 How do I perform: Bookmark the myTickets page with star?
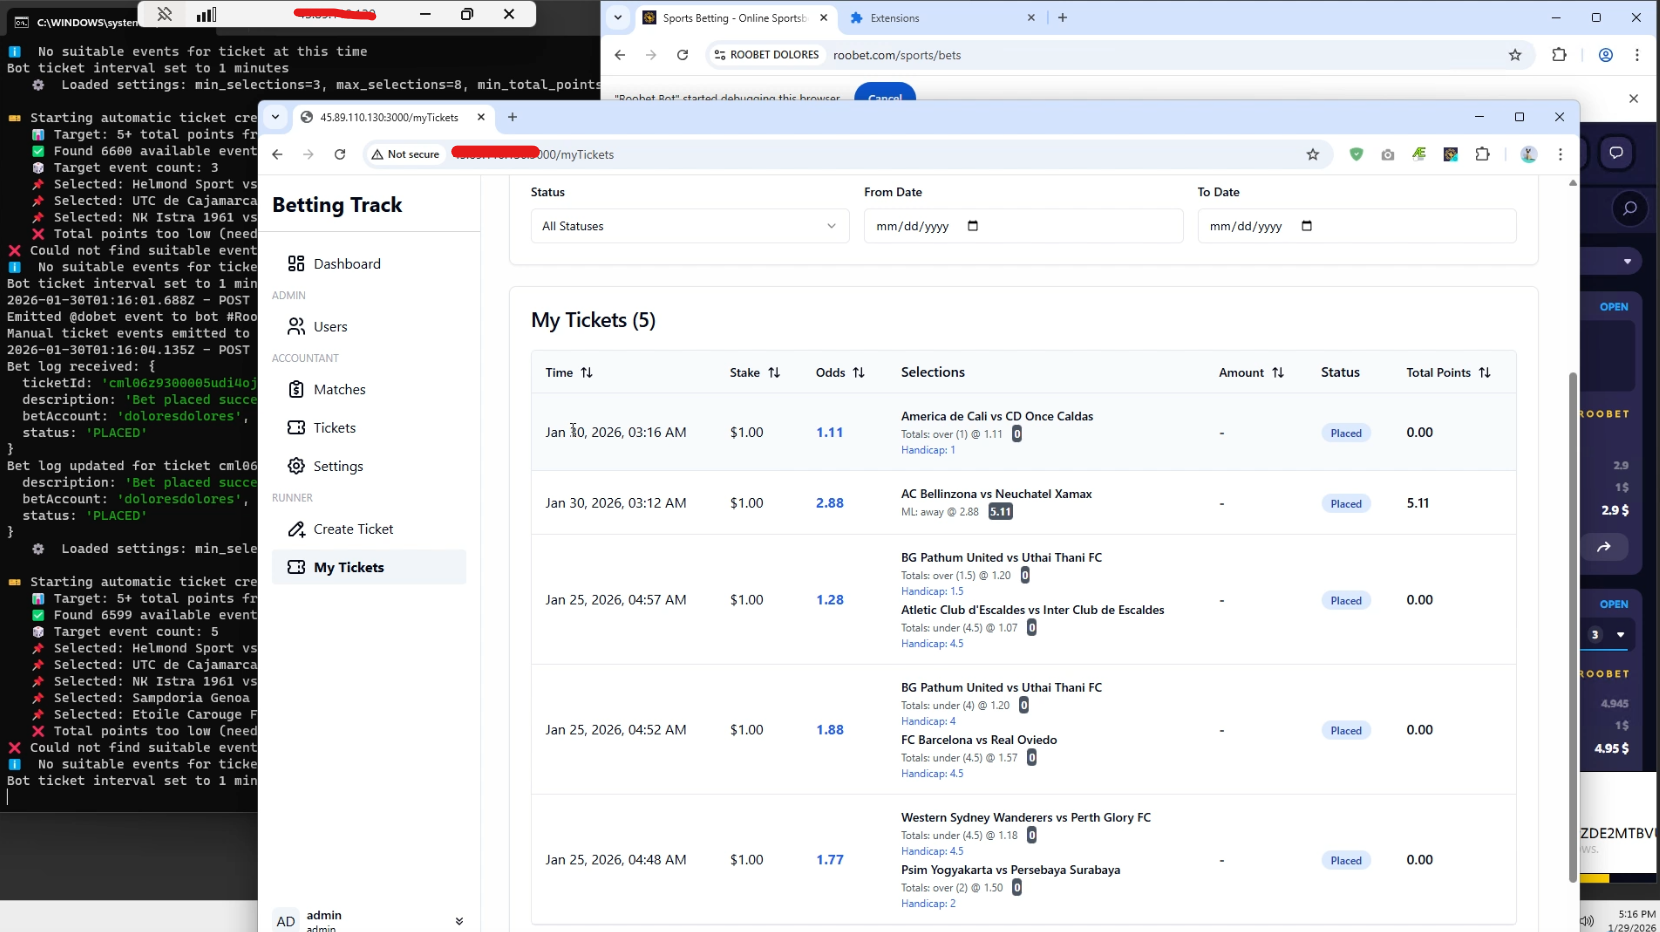coord(1313,154)
